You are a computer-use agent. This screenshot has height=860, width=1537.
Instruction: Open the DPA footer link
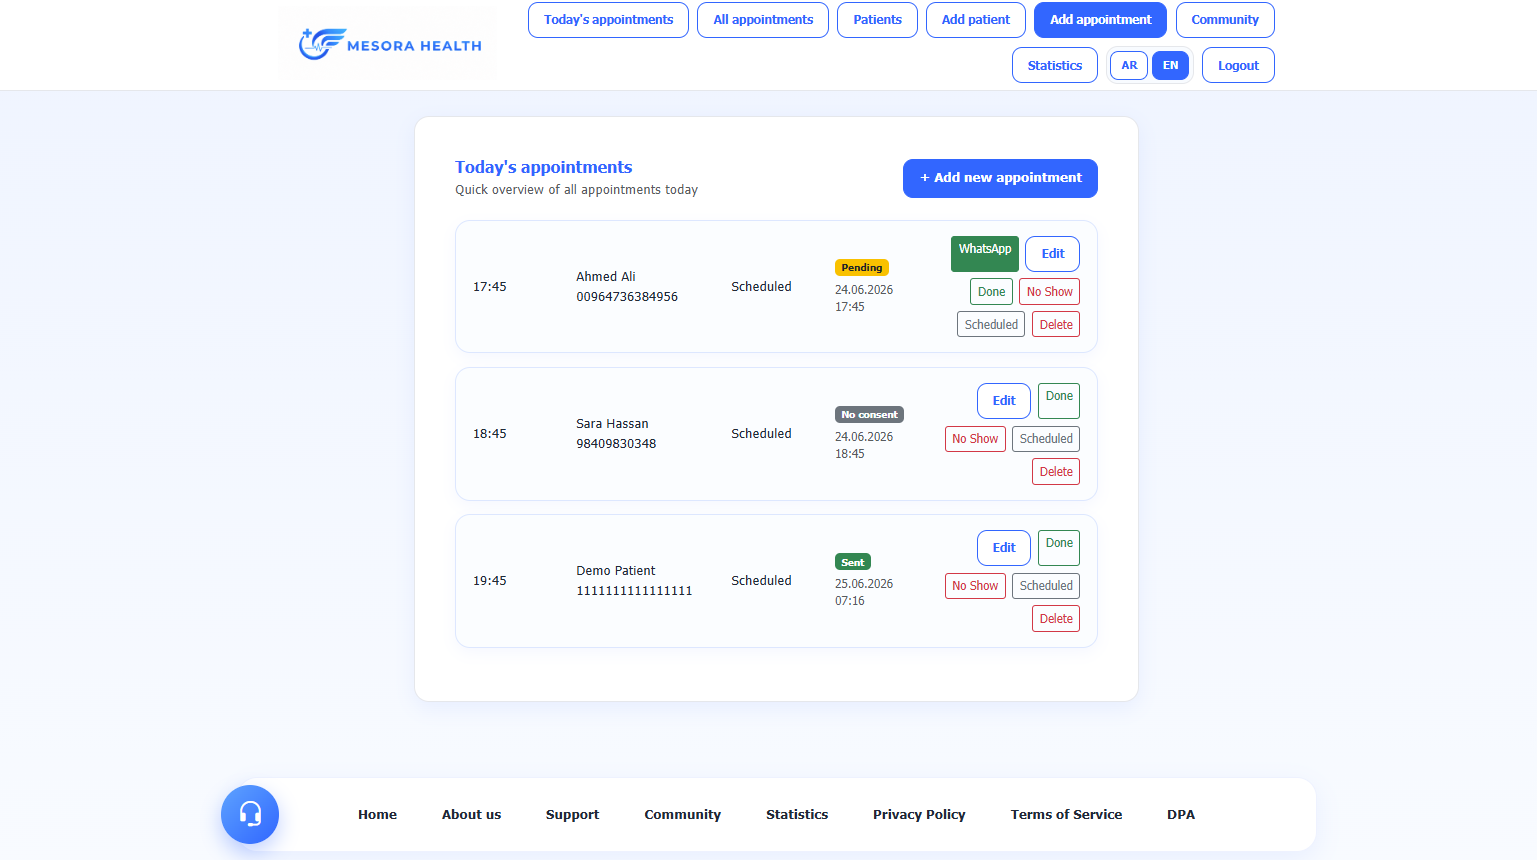1181,815
